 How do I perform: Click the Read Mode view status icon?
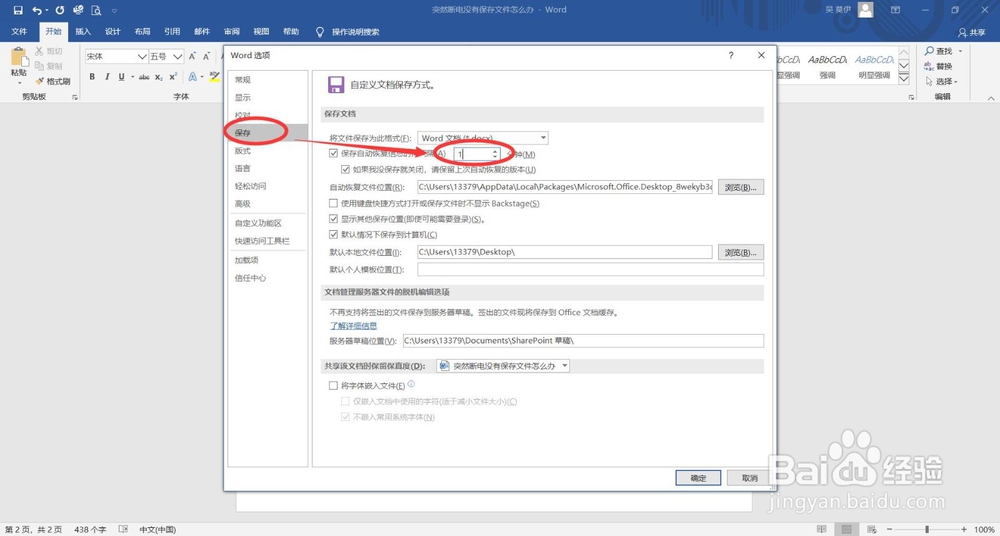tap(823, 530)
